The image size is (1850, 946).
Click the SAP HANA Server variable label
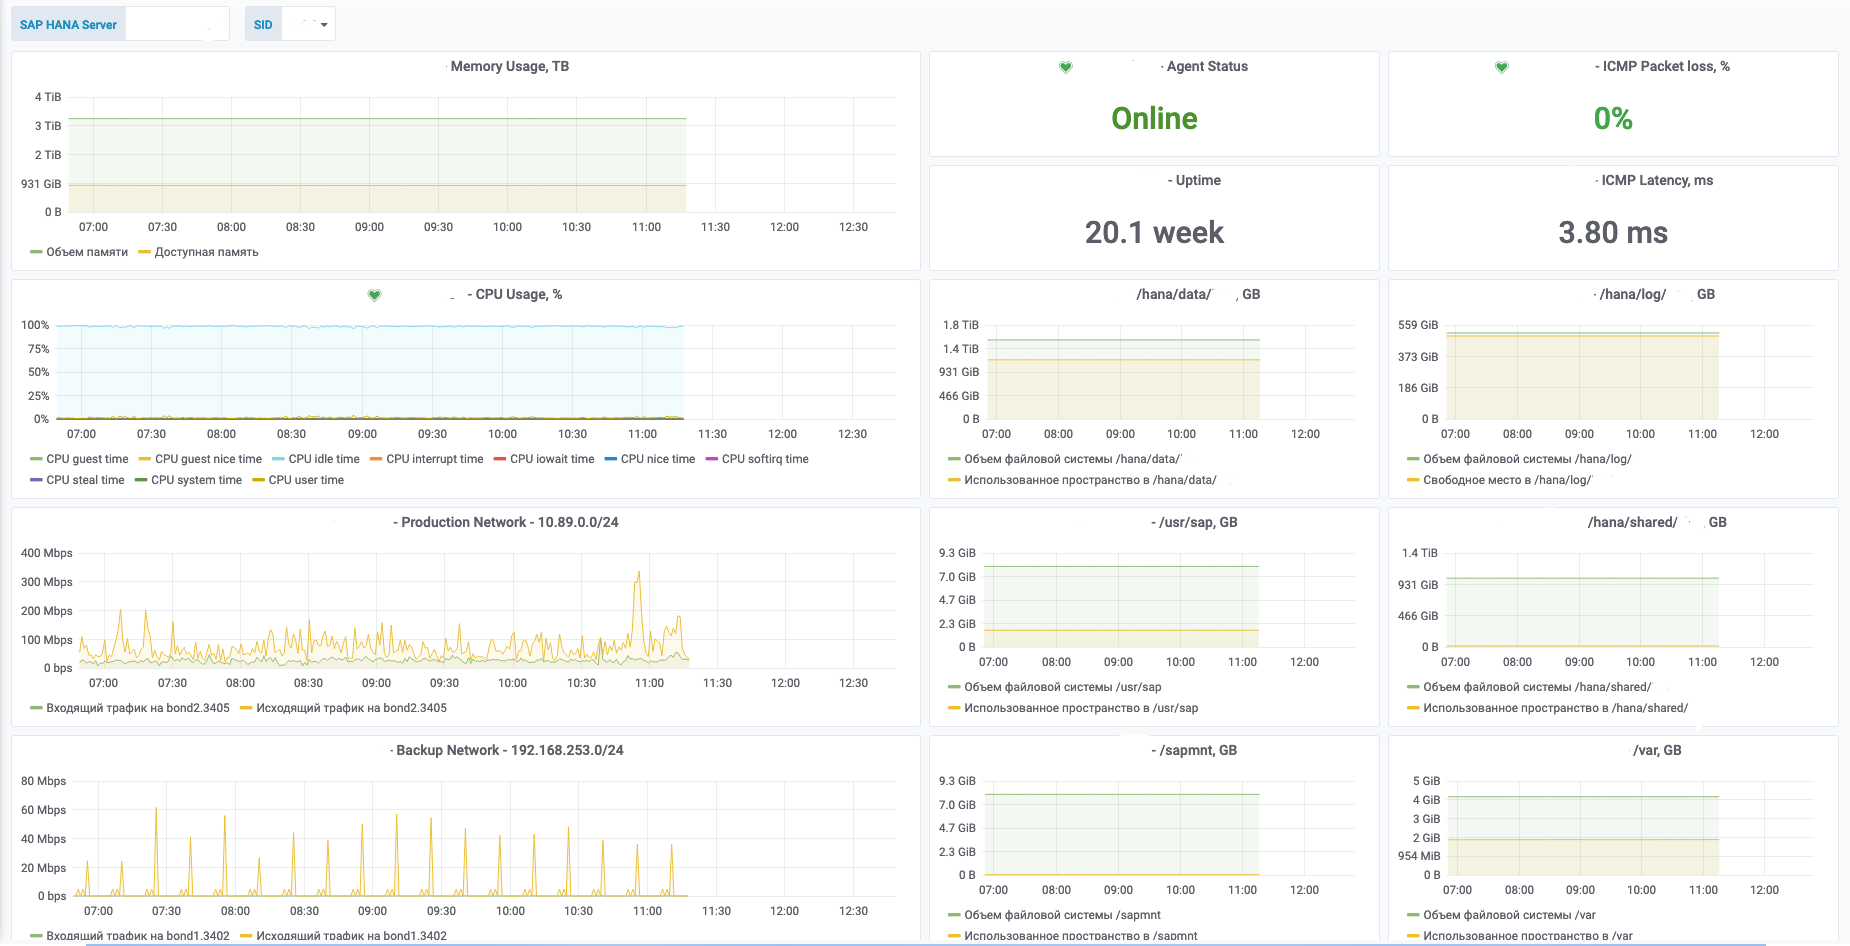click(x=68, y=24)
